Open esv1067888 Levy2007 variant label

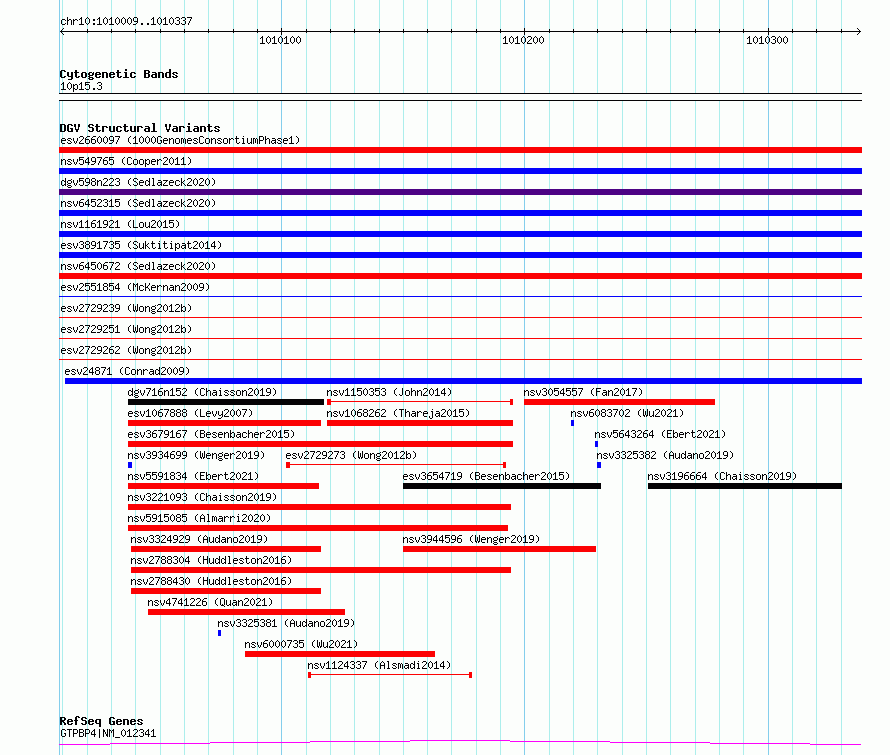tap(190, 413)
